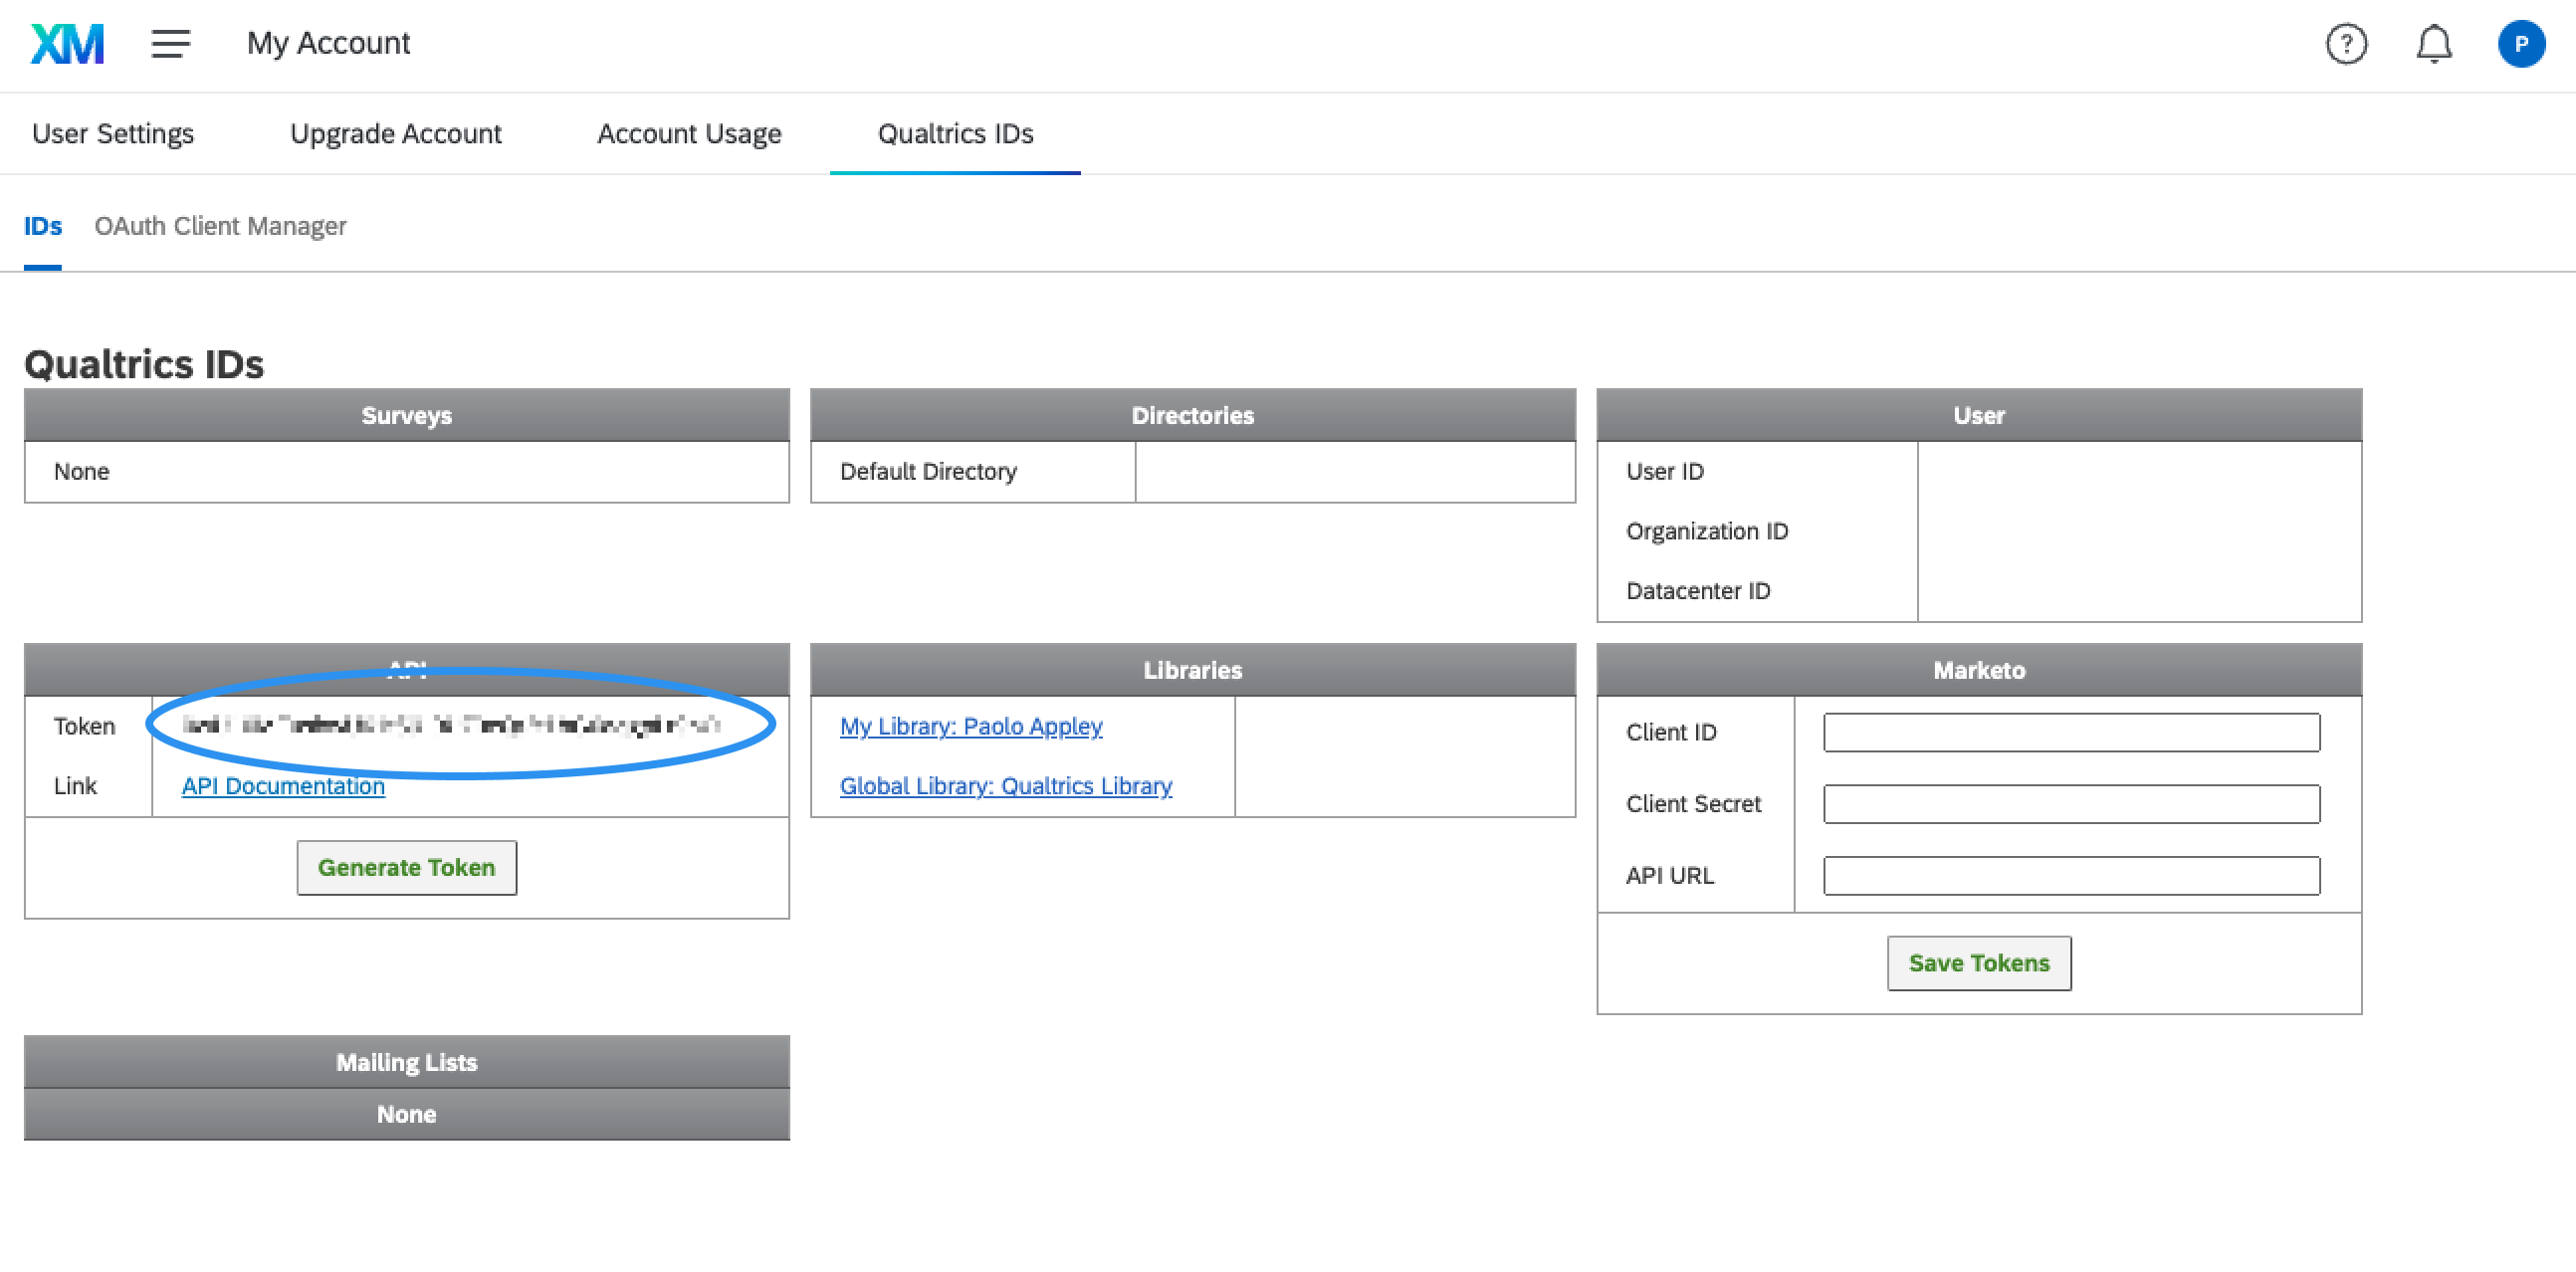Click the Generate Token button
The width and height of the screenshot is (2576, 1272).
pyautogui.click(x=406, y=867)
